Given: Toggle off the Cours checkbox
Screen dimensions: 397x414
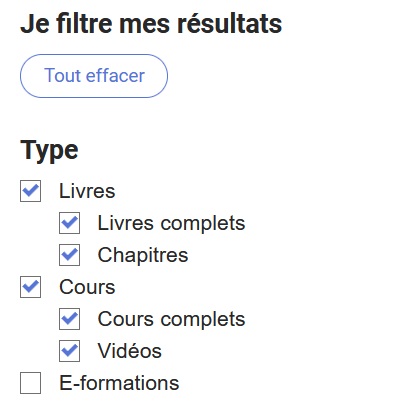Looking at the screenshot, I should (x=30, y=287).
